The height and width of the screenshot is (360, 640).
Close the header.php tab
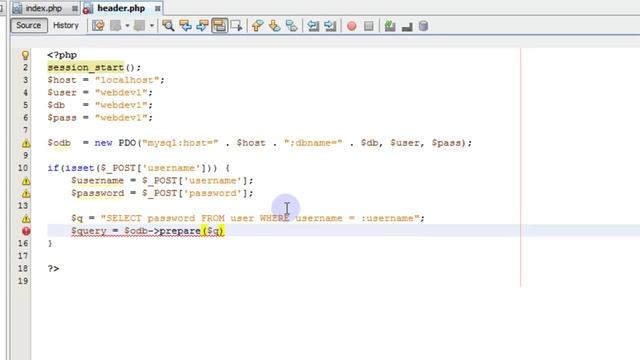point(158,8)
